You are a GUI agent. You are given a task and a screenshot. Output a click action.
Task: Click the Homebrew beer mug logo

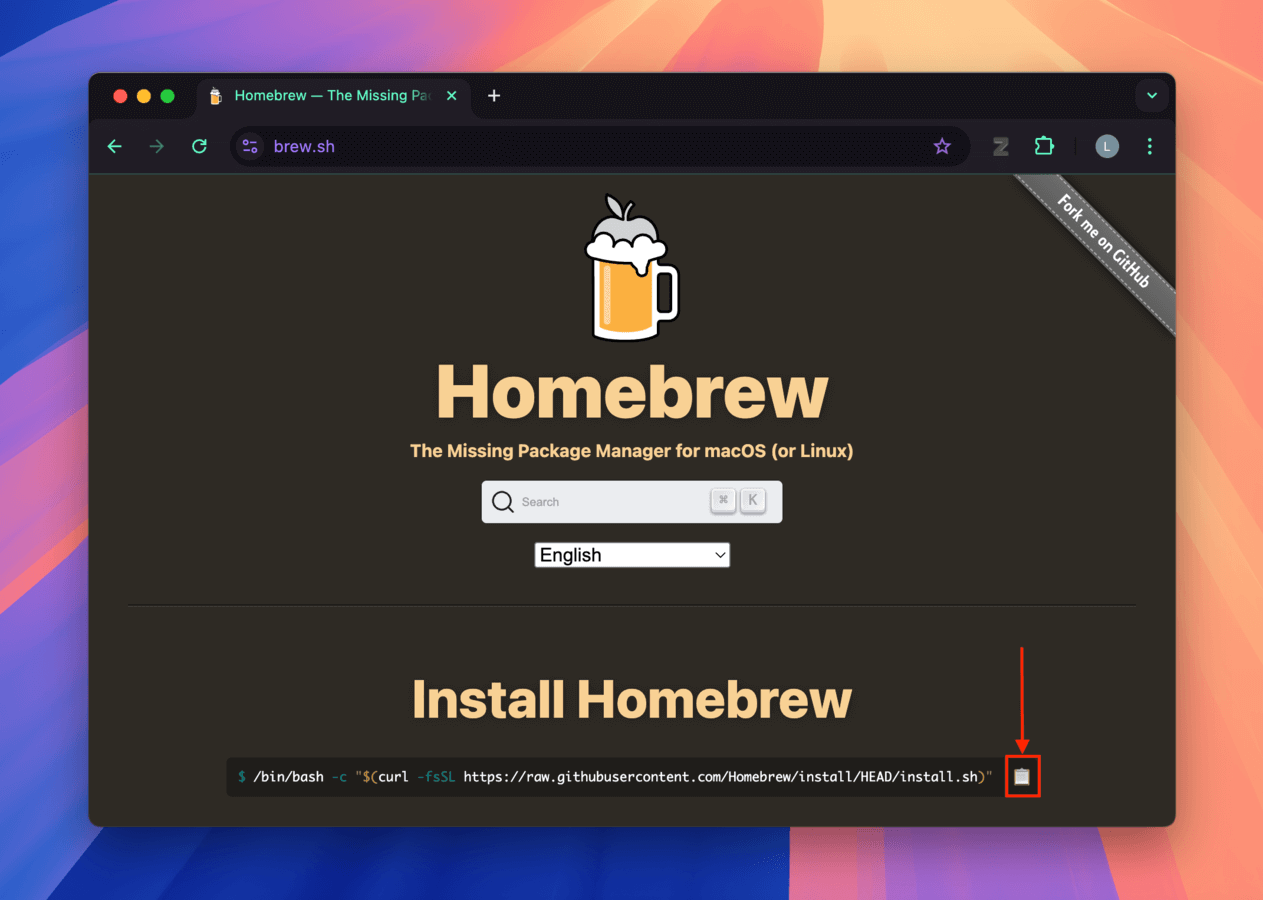click(632, 268)
